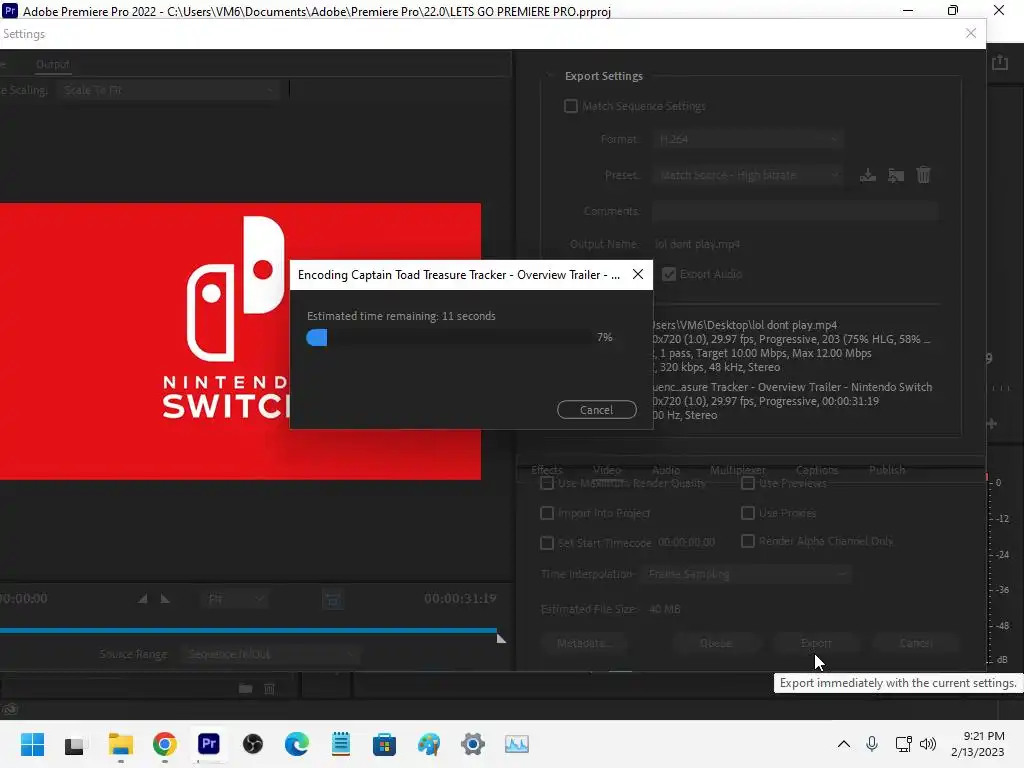Cancel the encoding progress dialog
Screen dimensions: 1024x768
tap(596, 409)
